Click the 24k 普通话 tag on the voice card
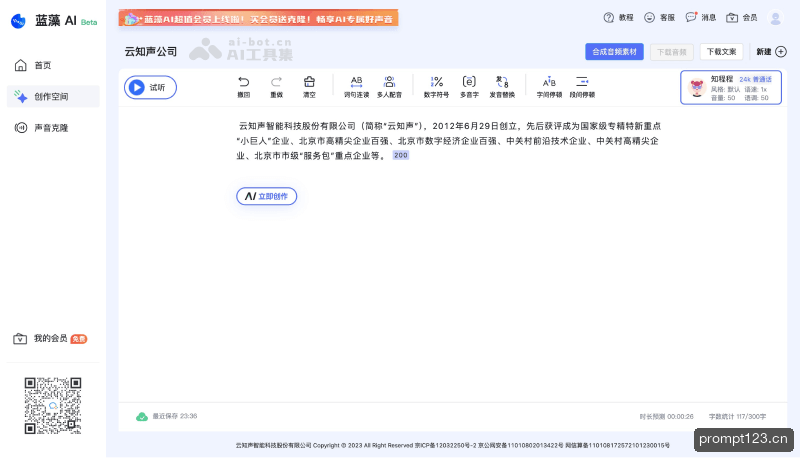 [x=756, y=79]
